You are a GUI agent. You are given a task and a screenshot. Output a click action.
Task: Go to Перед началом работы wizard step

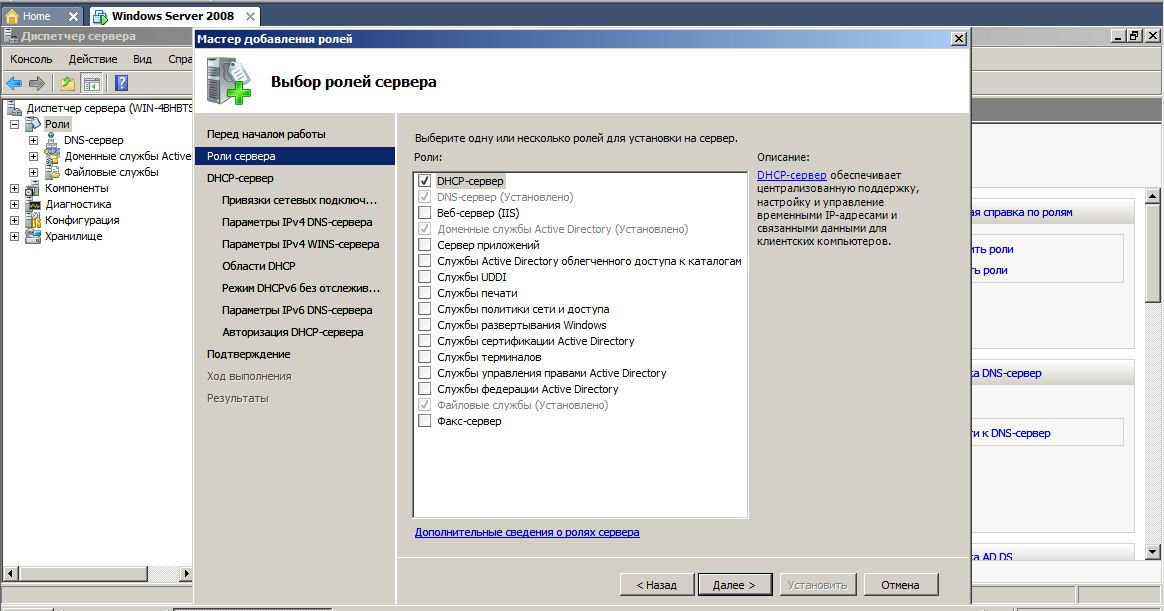(266, 134)
